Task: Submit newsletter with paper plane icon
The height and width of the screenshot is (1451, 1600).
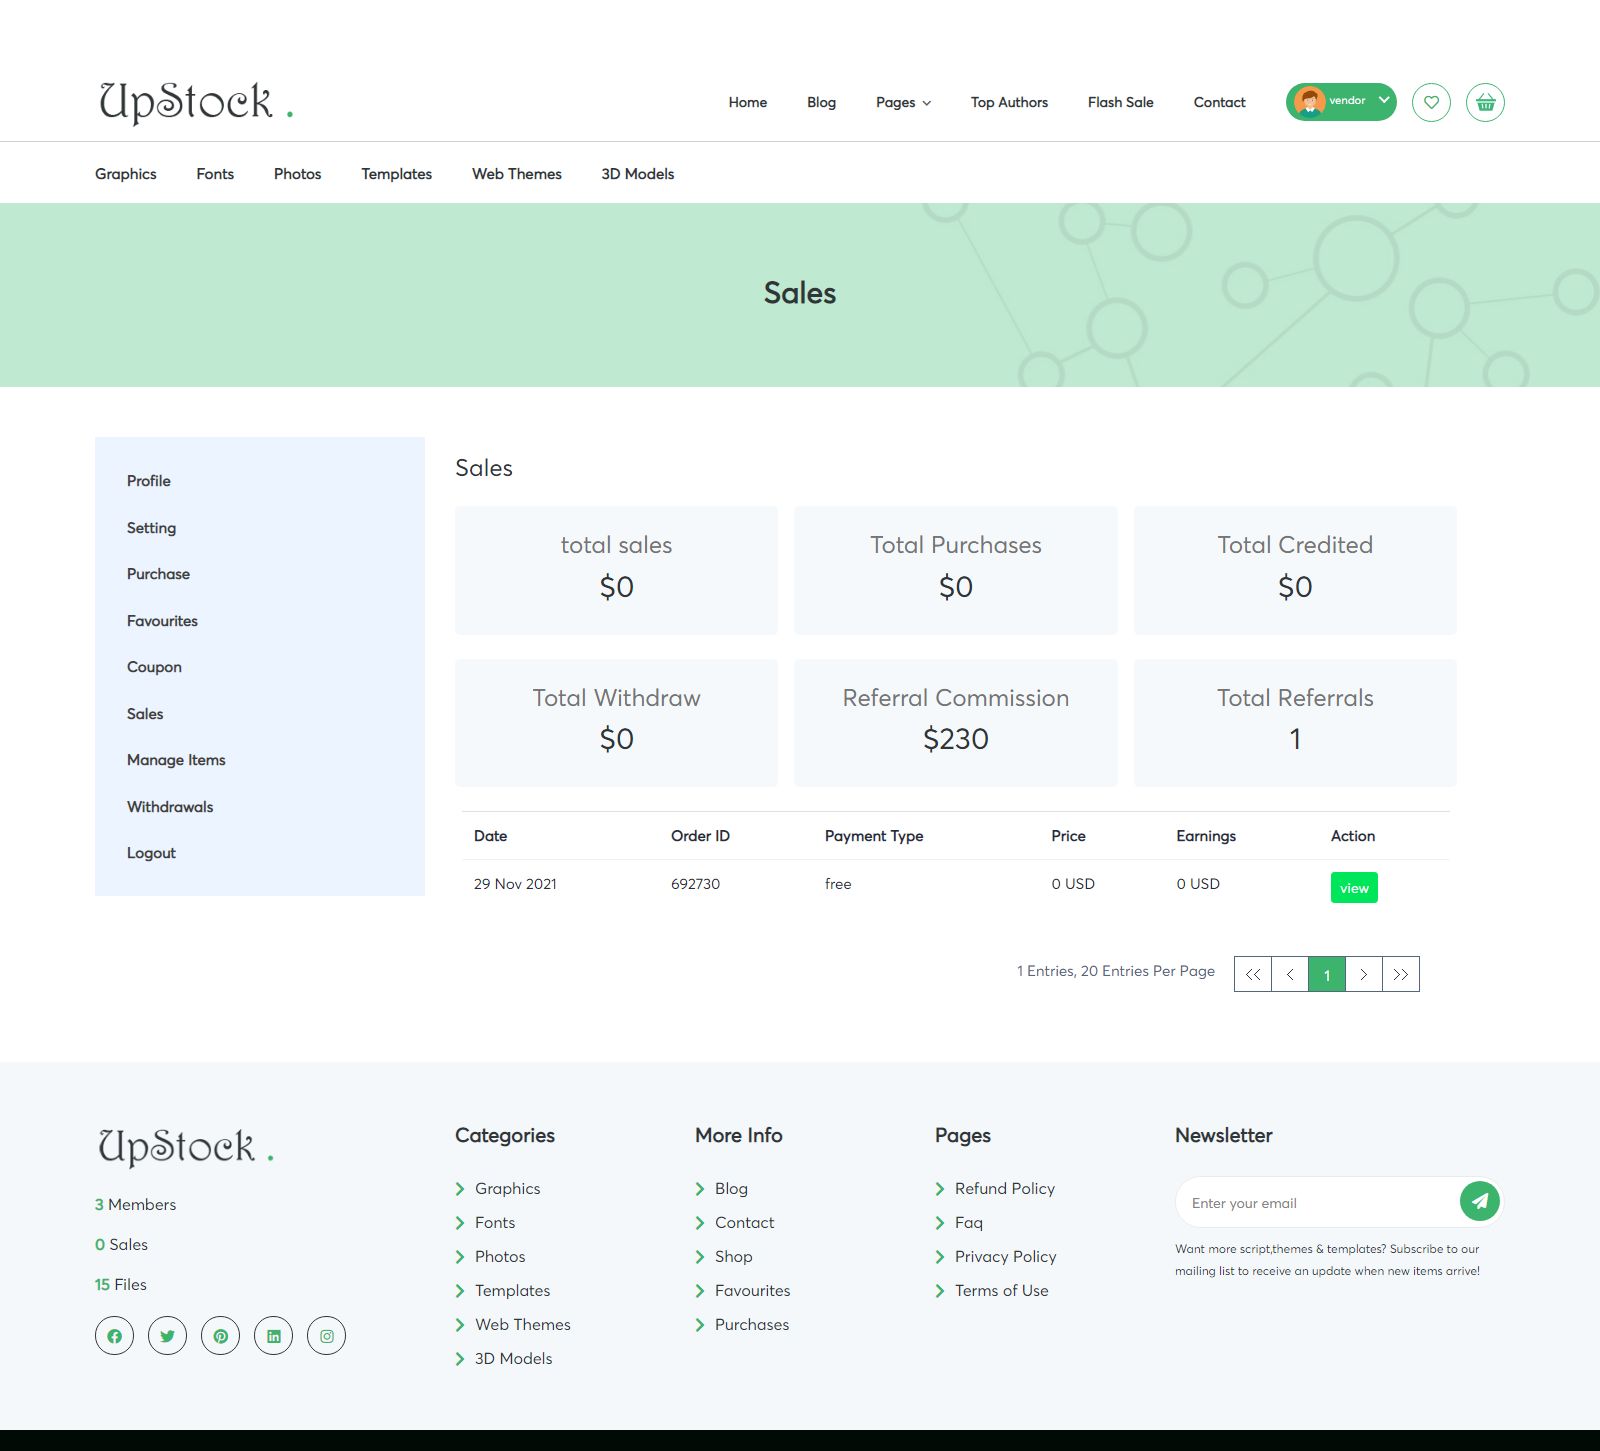Action: [1480, 1201]
